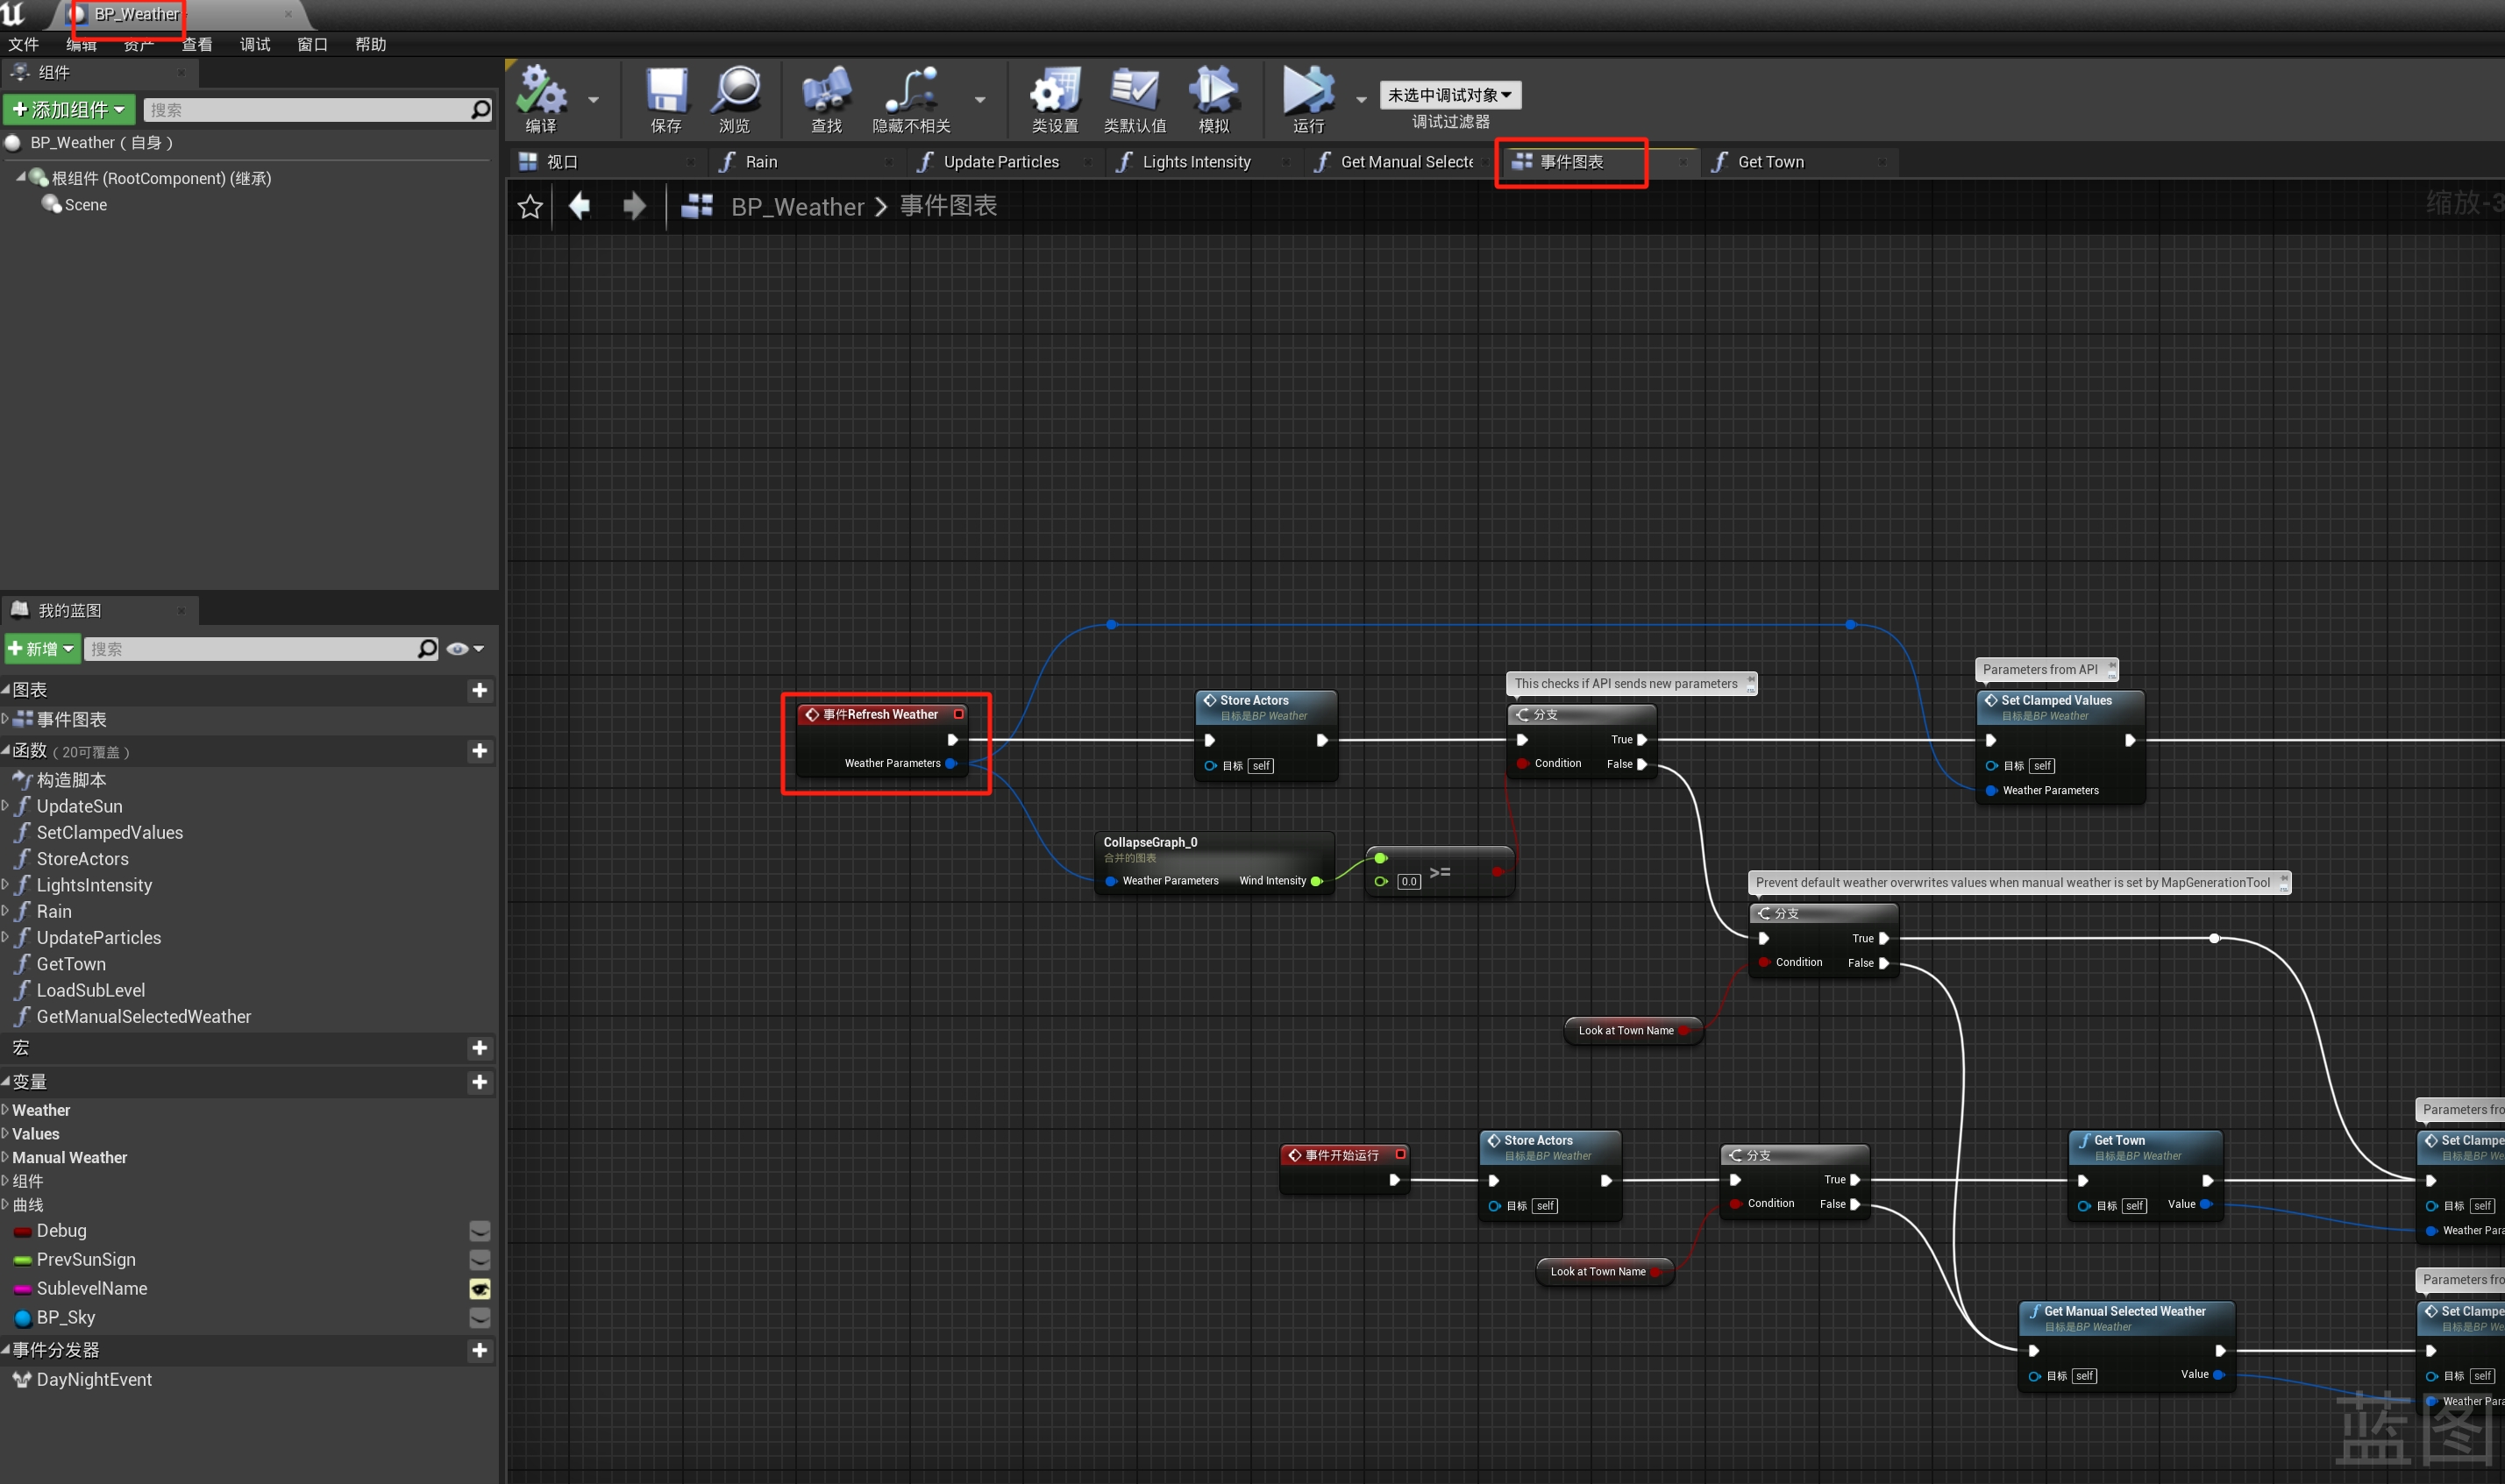Screen dimensions: 2505x1484
Task: Click the 编译 (Compile) toolbar icon
Action: (541, 92)
